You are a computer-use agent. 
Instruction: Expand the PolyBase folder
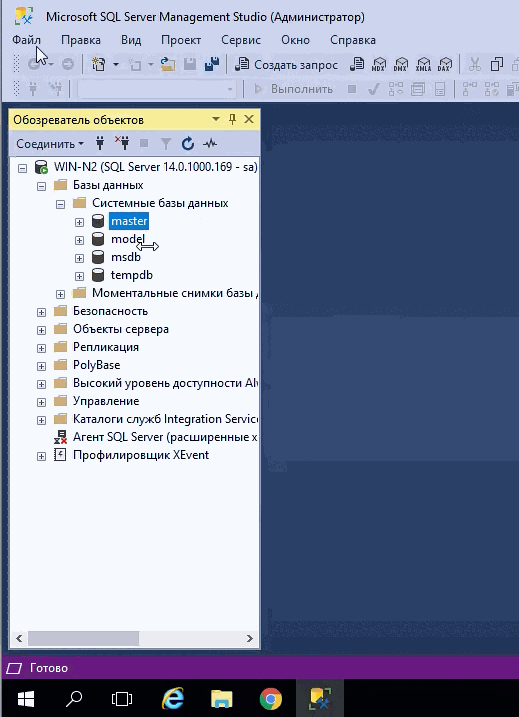coord(42,366)
